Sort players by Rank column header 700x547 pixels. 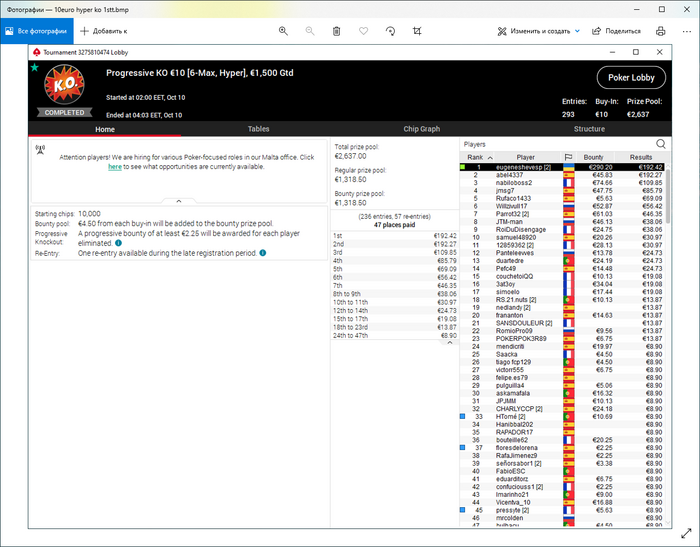pos(477,157)
